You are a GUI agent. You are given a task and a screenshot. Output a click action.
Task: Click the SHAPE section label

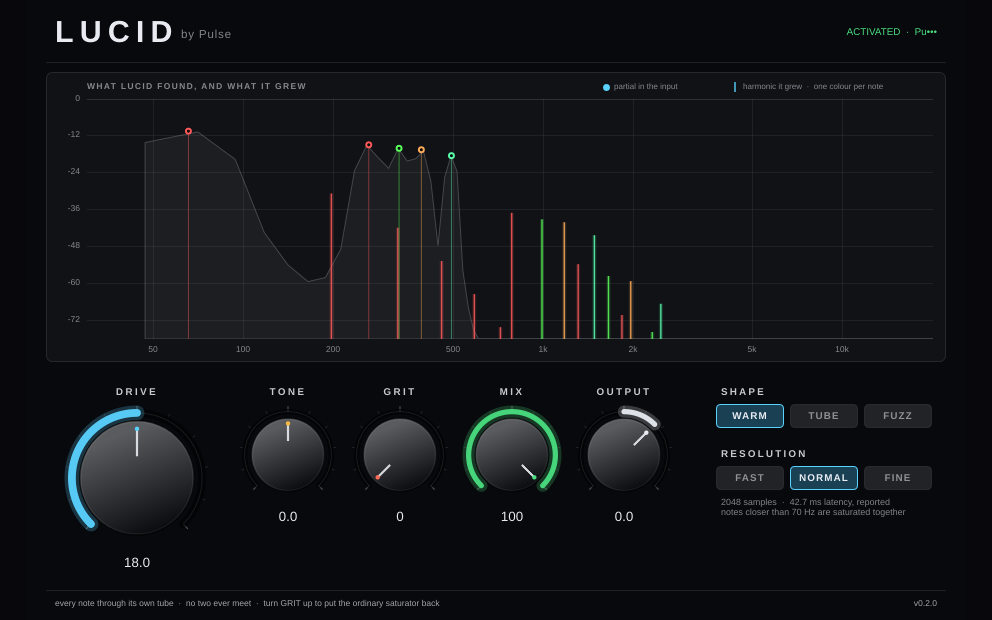click(743, 392)
